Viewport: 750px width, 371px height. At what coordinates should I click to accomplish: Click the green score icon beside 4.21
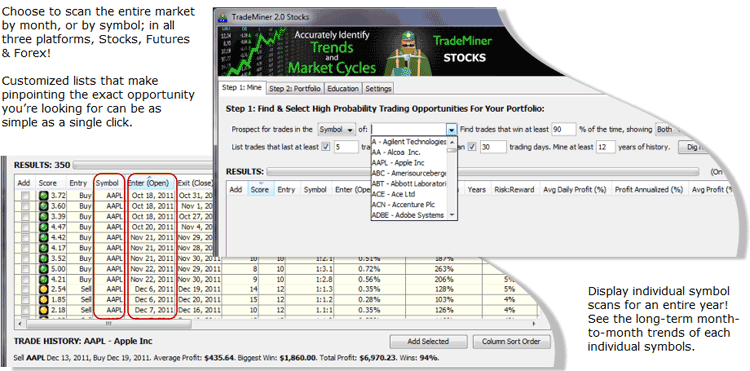pos(44,279)
